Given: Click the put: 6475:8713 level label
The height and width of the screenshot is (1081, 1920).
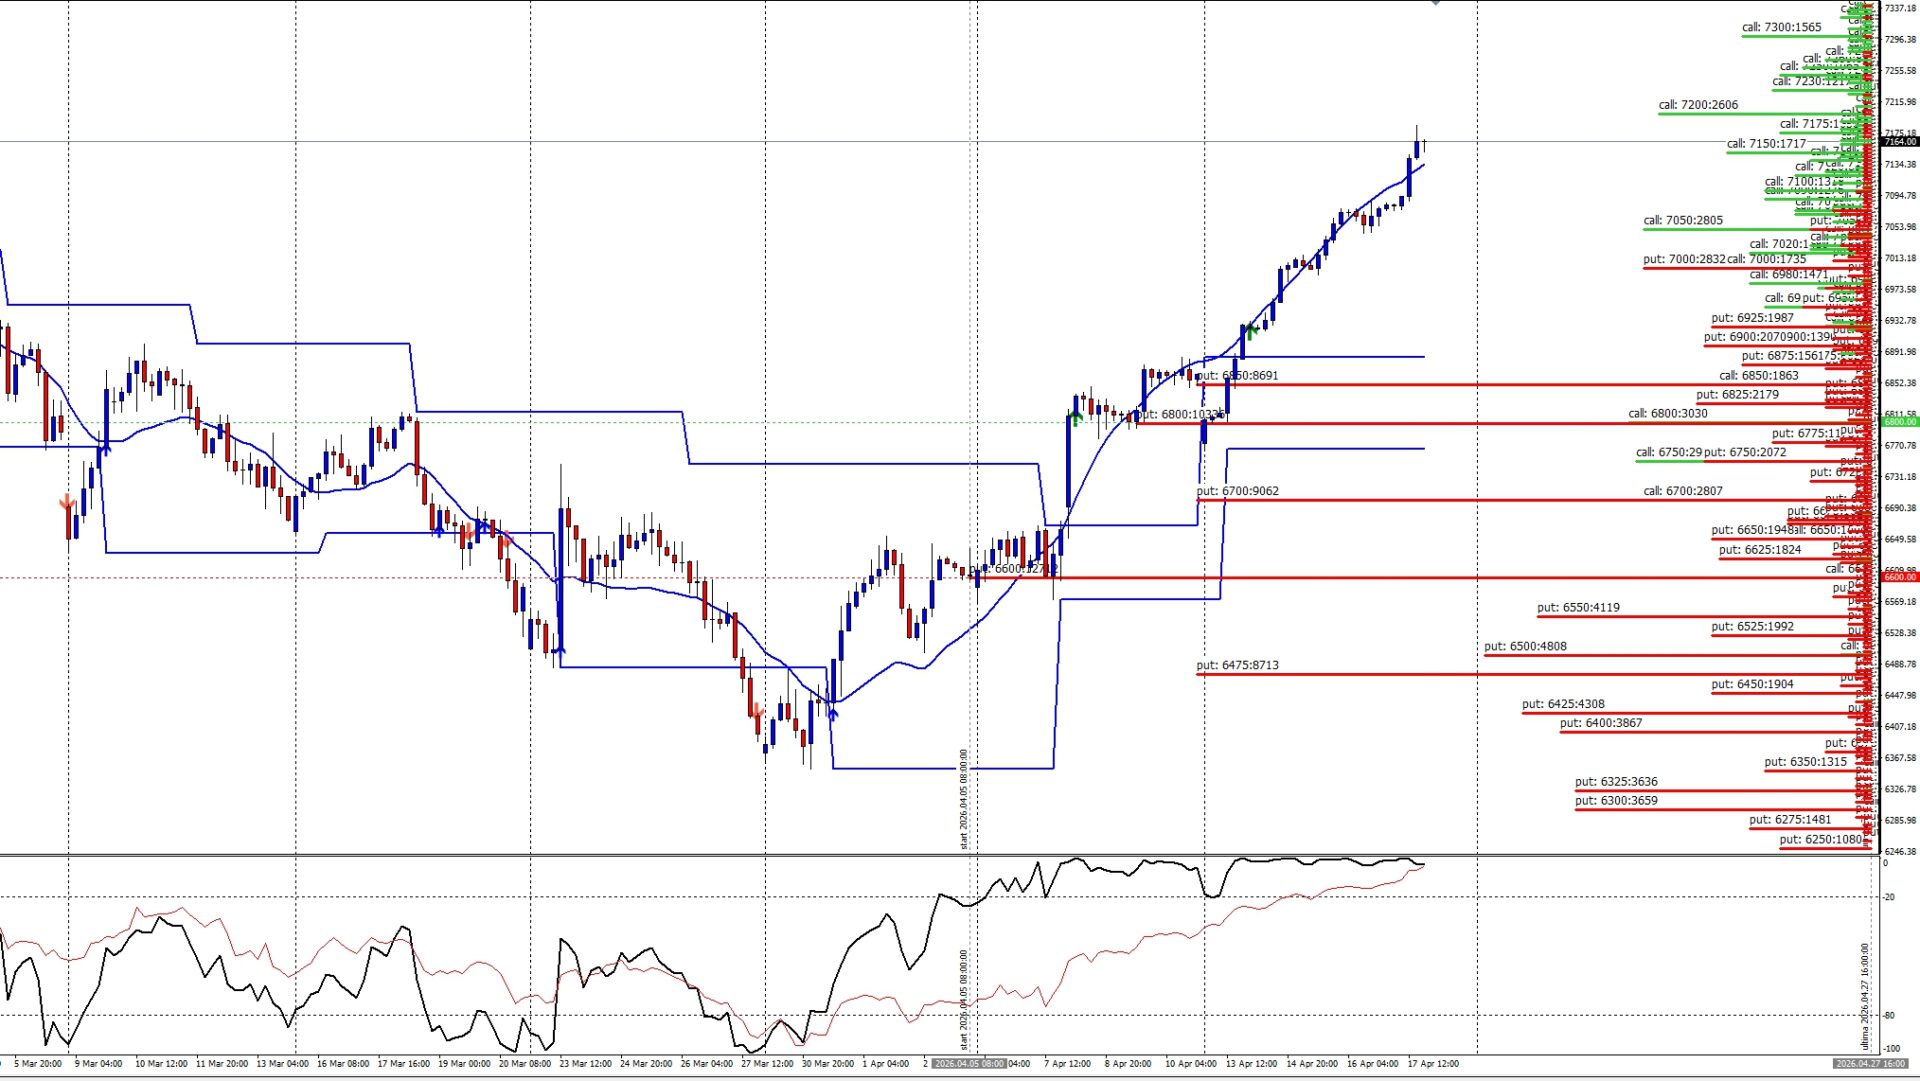Looking at the screenshot, I should click(1237, 665).
